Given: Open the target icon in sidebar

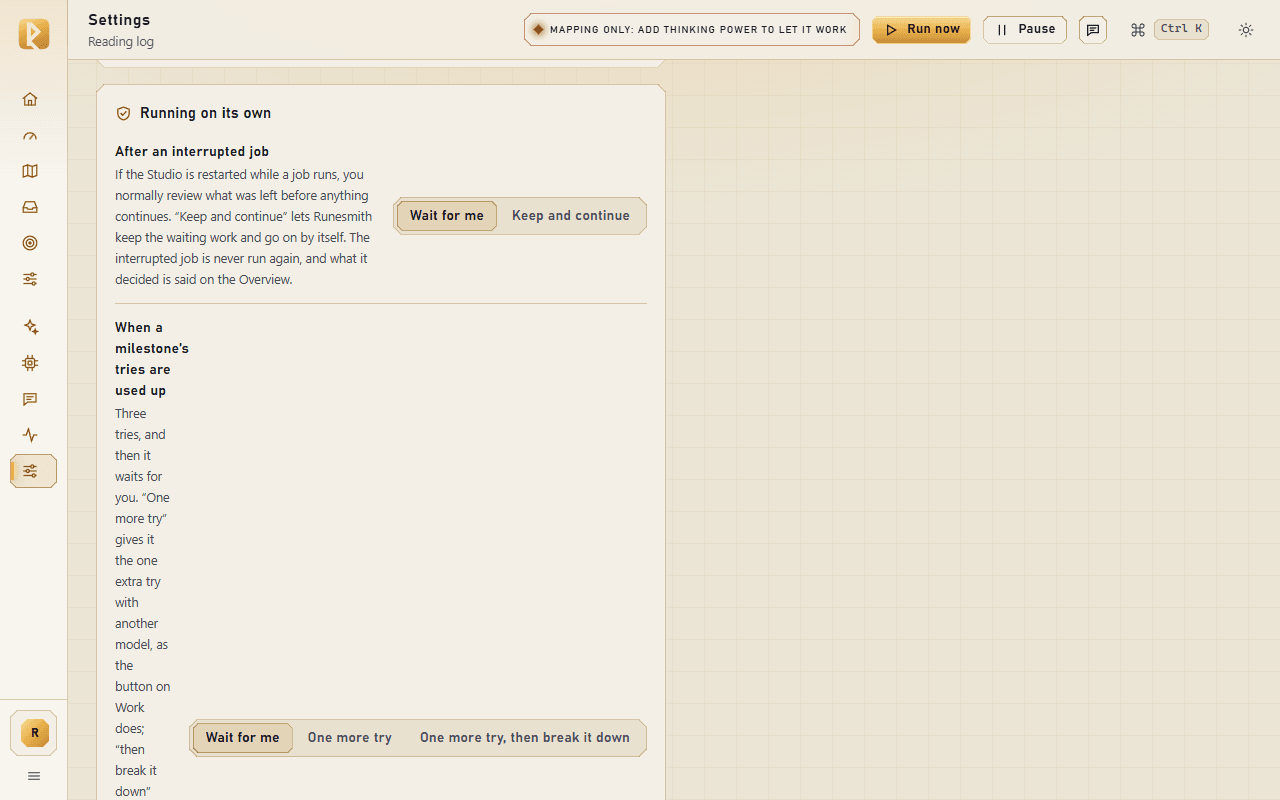Looking at the screenshot, I should coord(30,243).
